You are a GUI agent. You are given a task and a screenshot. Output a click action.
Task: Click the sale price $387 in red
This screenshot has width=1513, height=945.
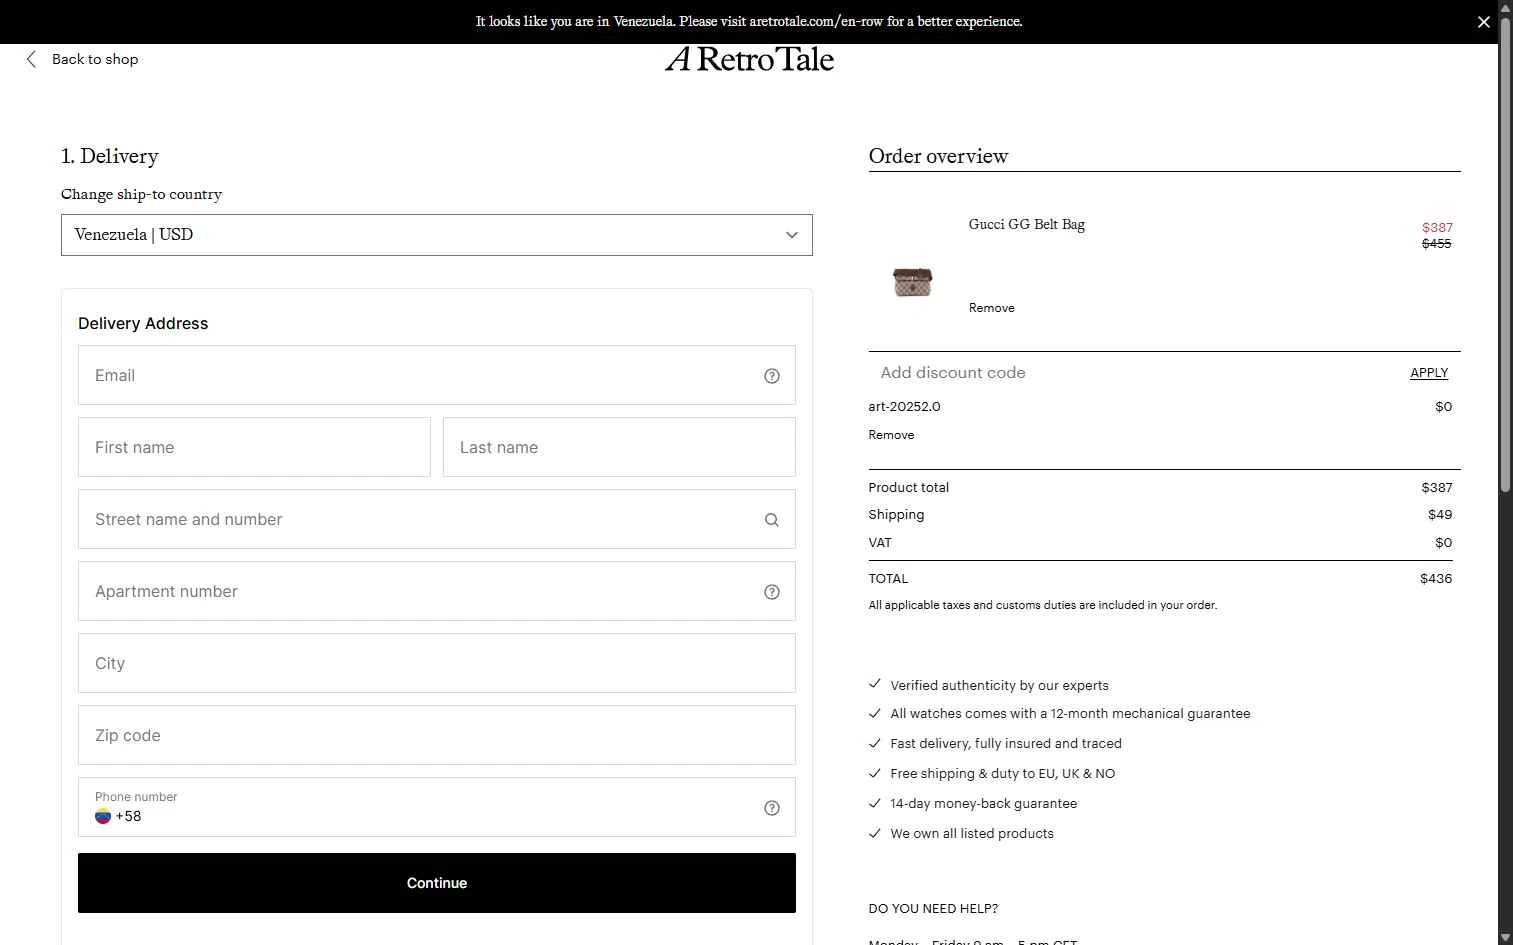1437,227
